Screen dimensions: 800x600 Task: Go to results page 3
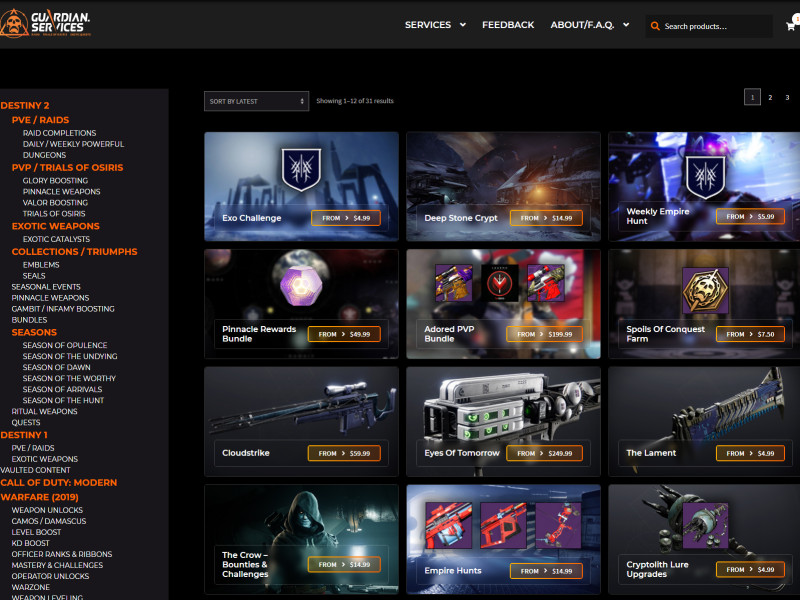[787, 97]
